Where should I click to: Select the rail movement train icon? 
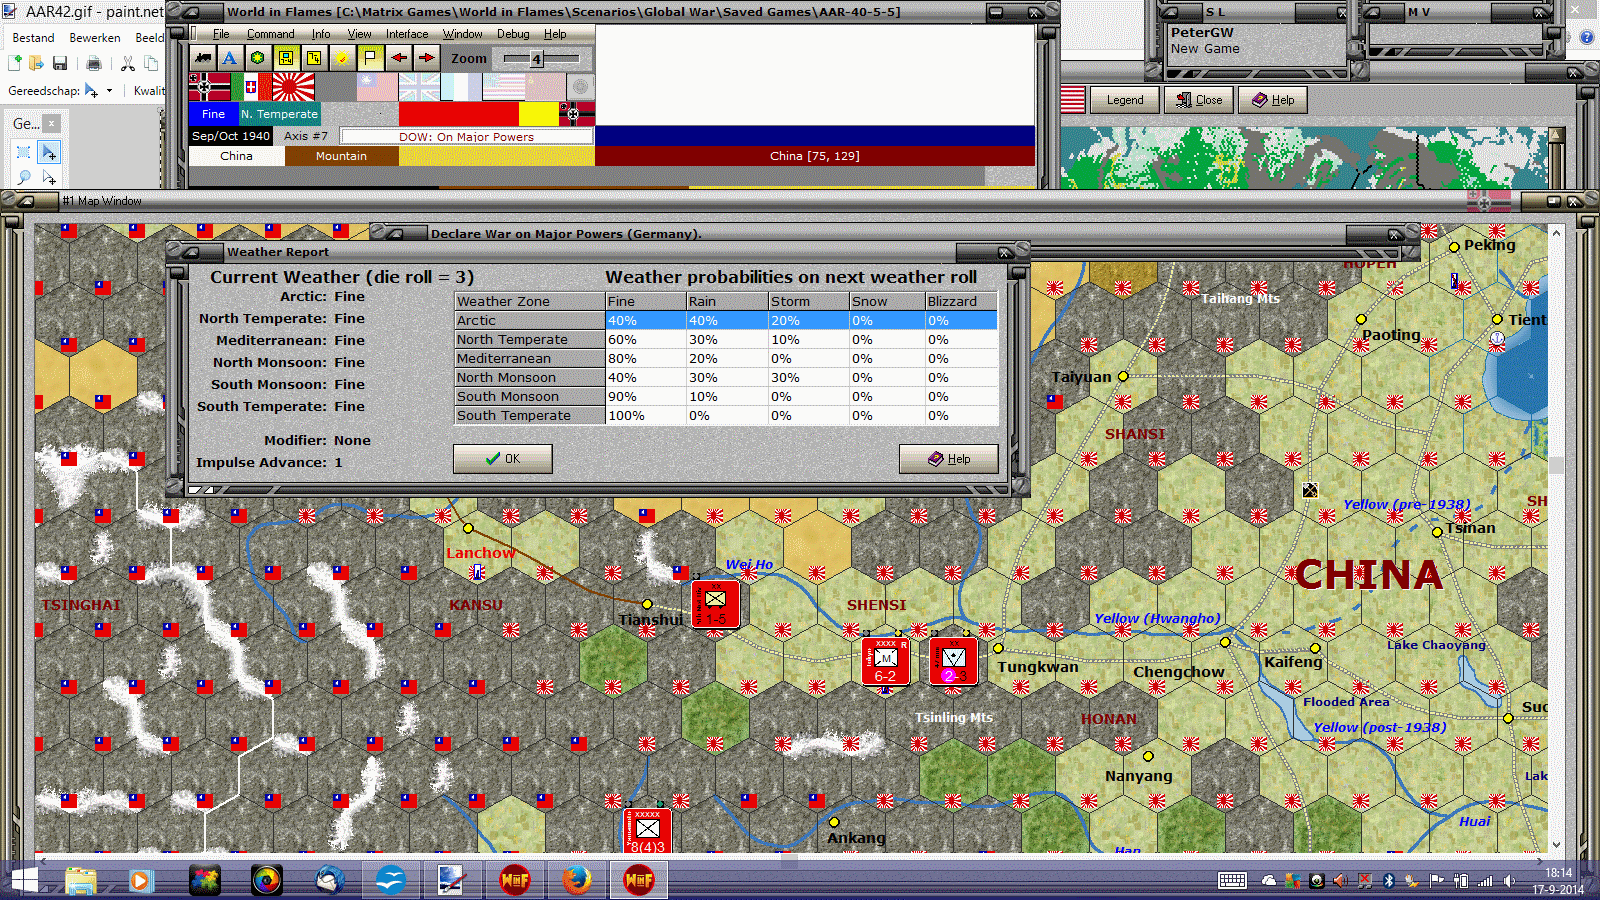pyautogui.click(x=202, y=58)
